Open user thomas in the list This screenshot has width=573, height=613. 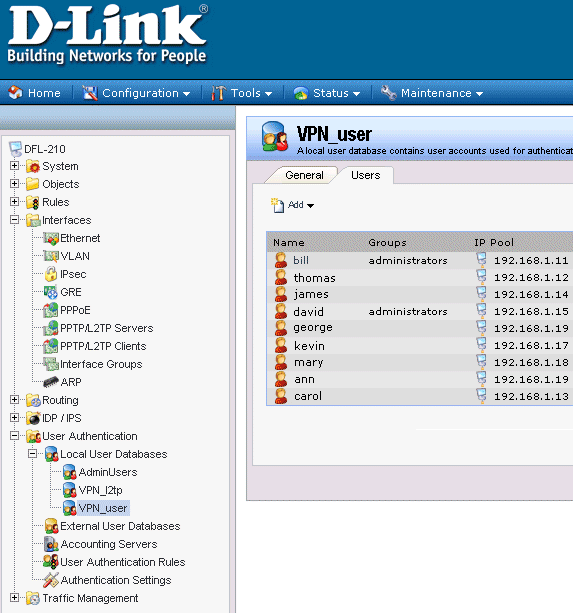[x=314, y=278]
